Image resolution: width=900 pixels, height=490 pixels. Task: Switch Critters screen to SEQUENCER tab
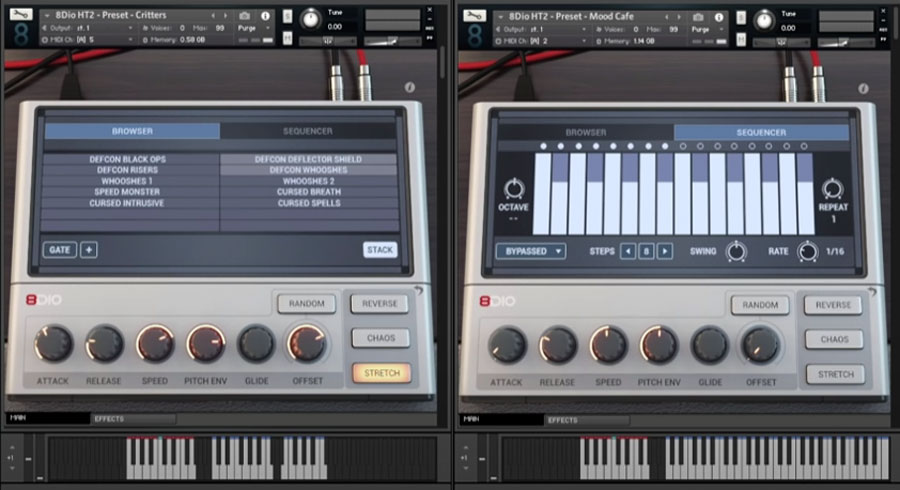[308, 131]
